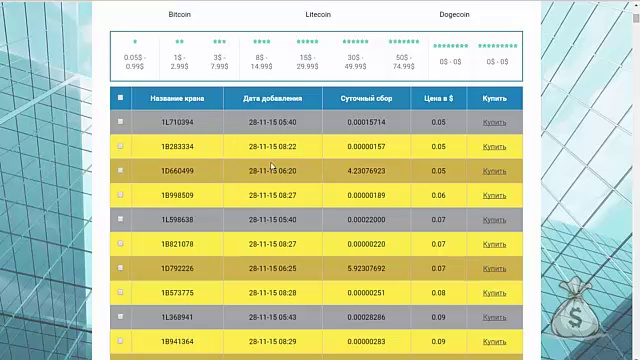Viewport: 640px width, 360px height.
Task: Tick checkbox for faucet 1L368941
Action: point(120,316)
